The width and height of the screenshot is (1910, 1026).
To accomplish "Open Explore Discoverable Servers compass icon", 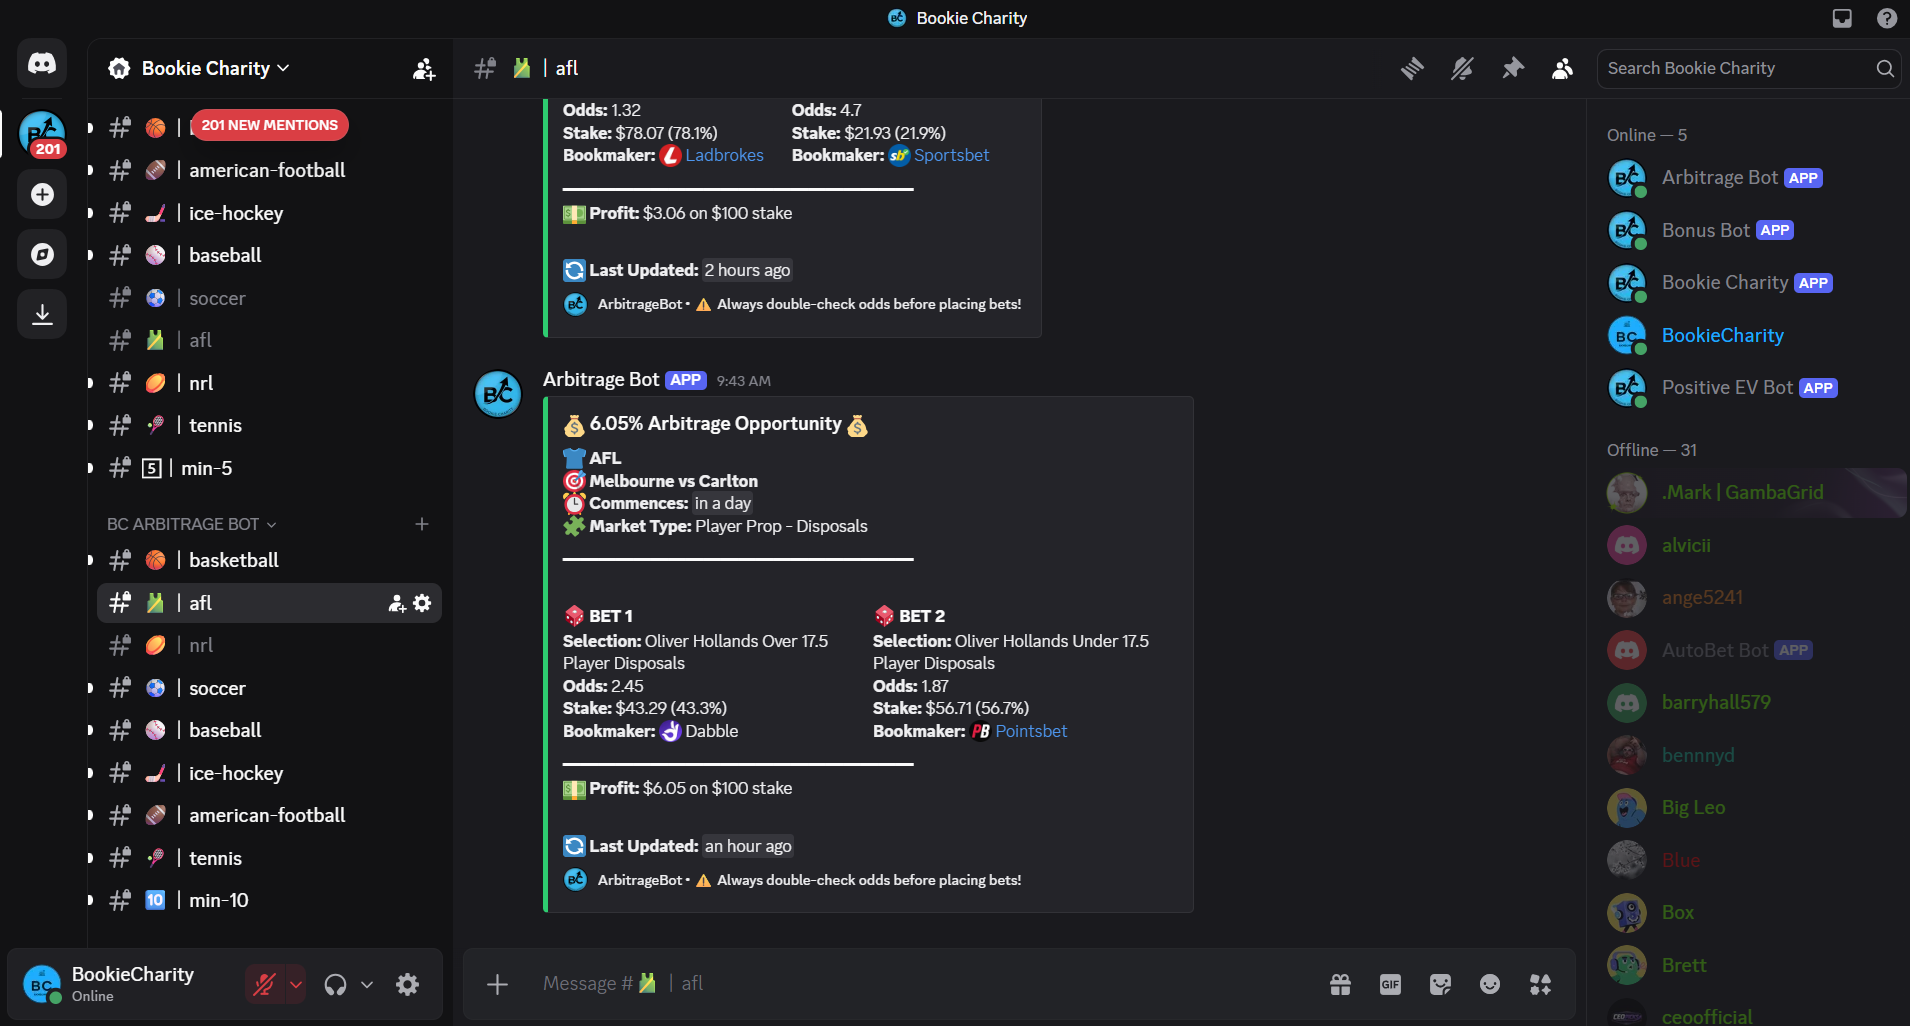I will tap(42, 254).
